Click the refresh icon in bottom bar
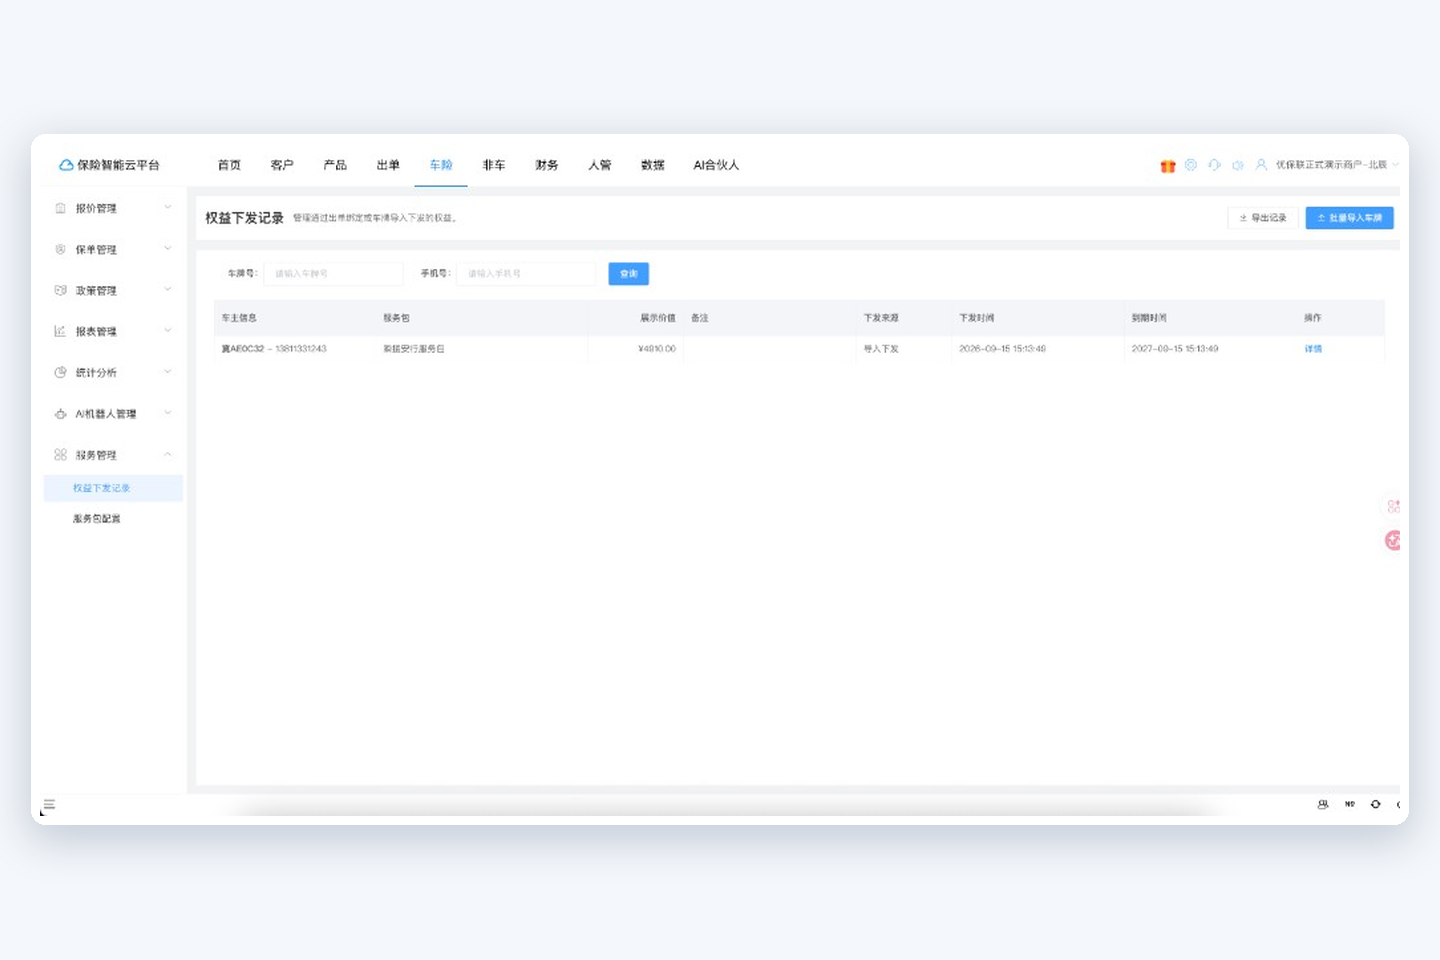 click(1376, 804)
